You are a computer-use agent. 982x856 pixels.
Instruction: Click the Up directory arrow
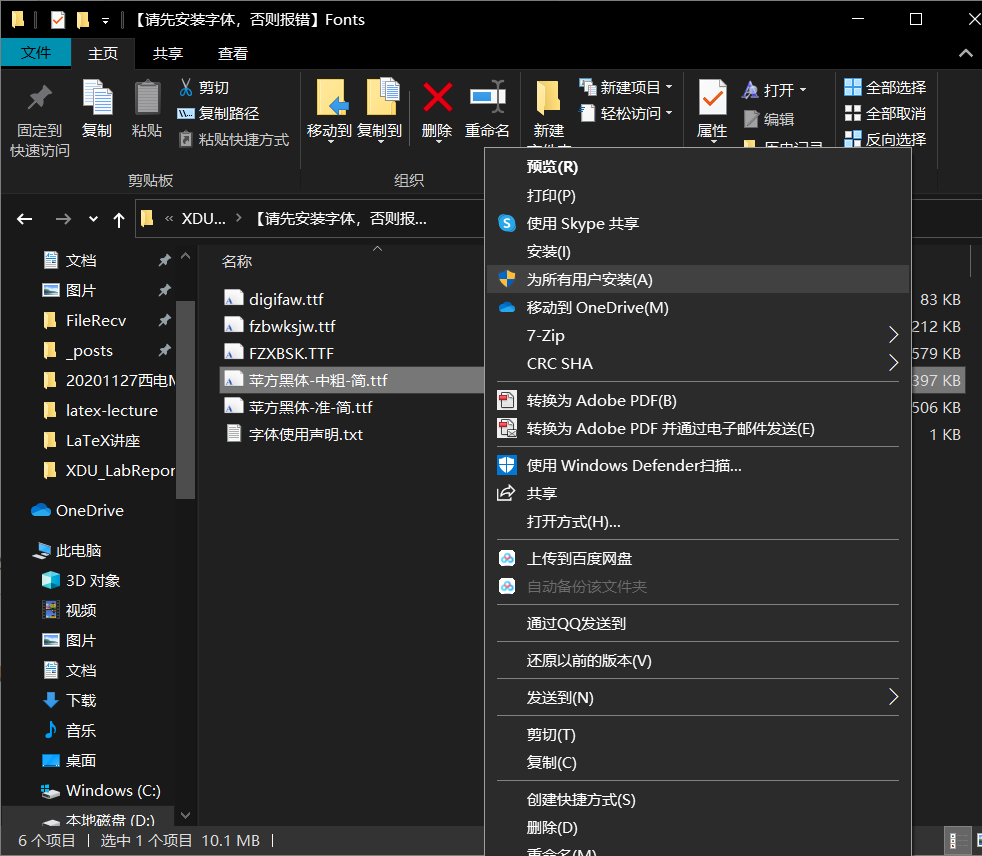tap(119, 219)
